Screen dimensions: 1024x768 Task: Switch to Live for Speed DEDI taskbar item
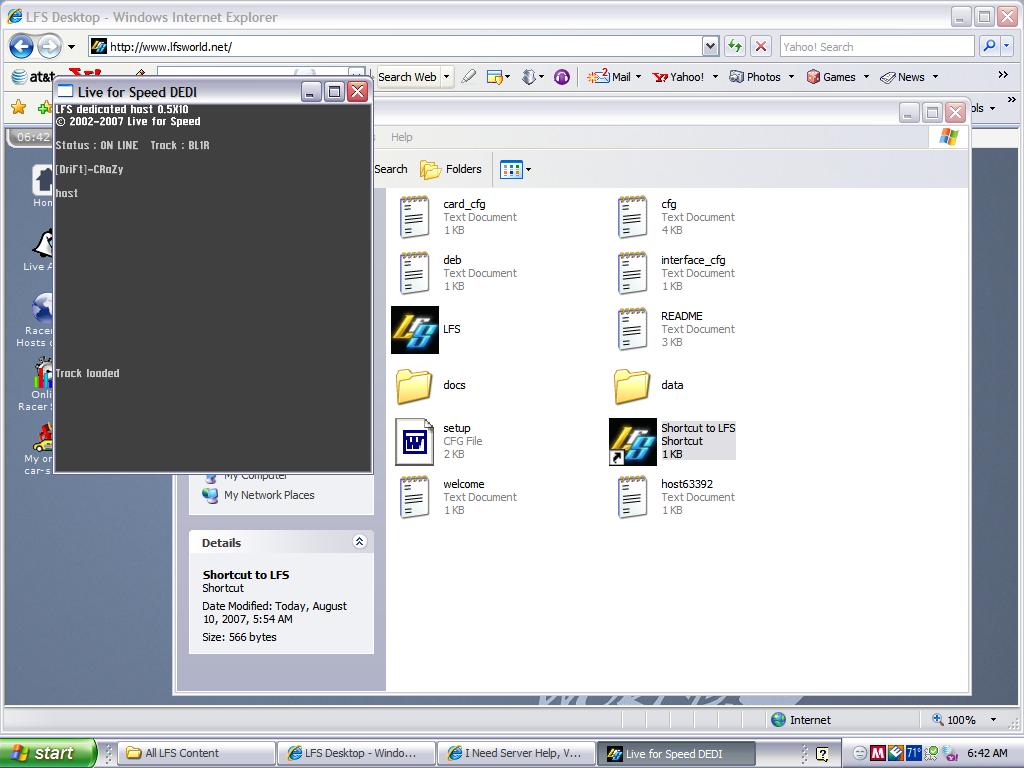pos(676,753)
